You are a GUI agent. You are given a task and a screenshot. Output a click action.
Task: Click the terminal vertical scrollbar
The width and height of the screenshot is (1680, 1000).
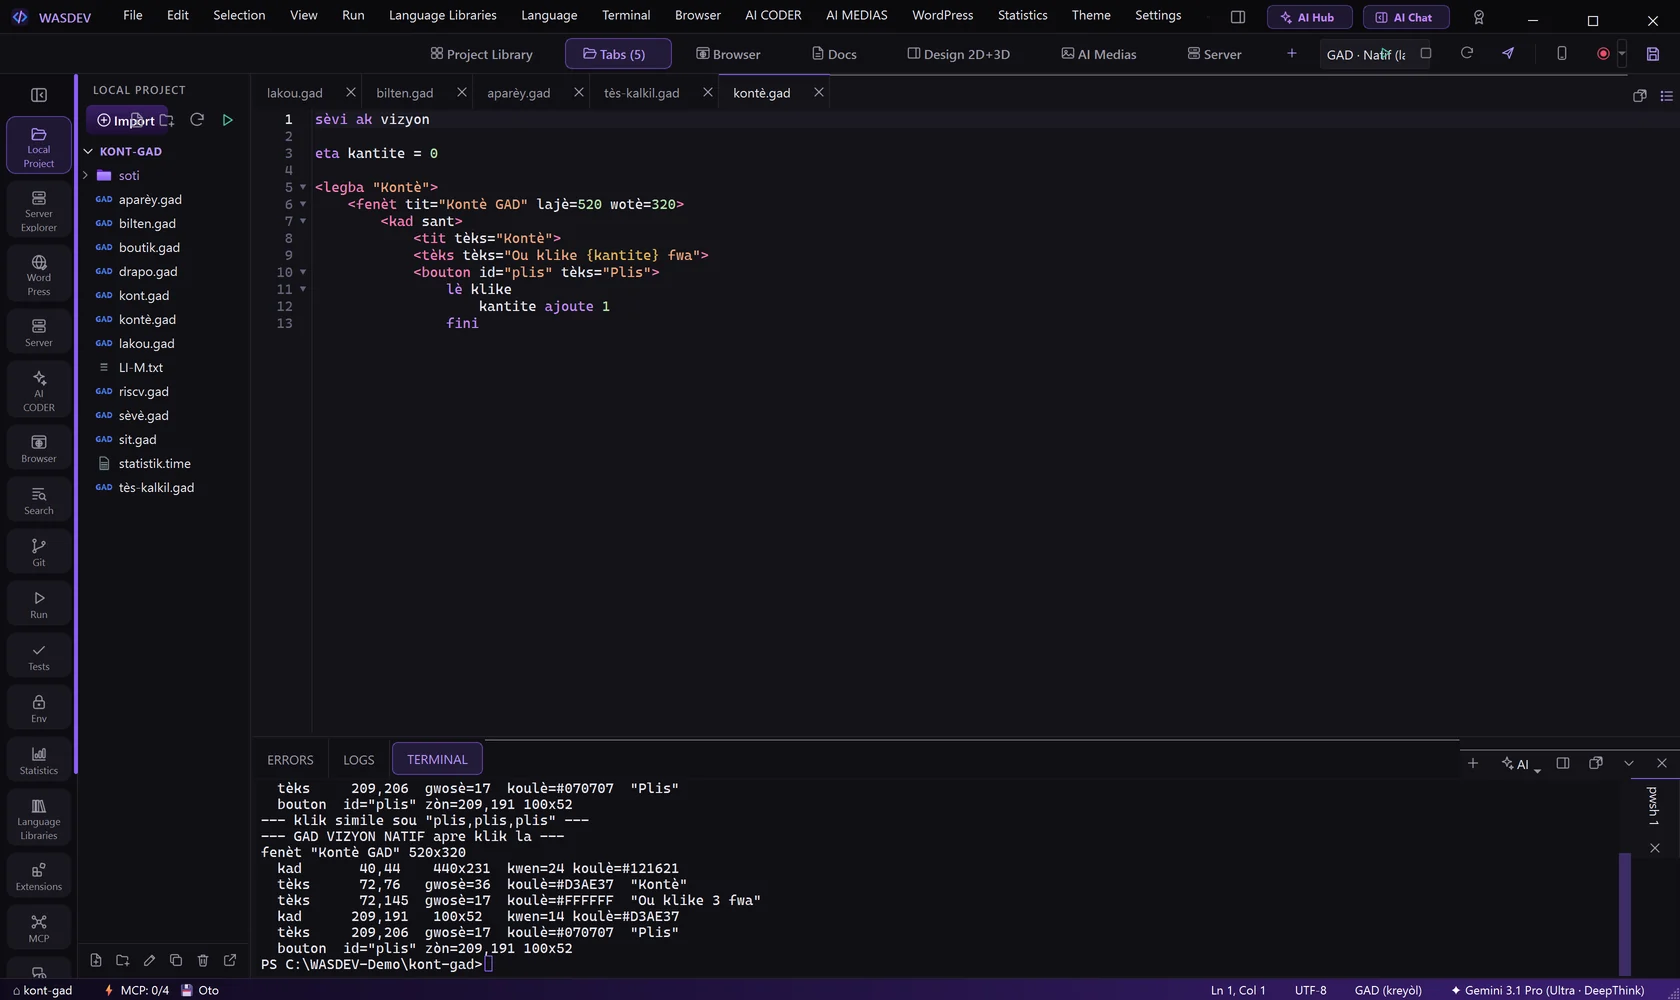point(1625,913)
